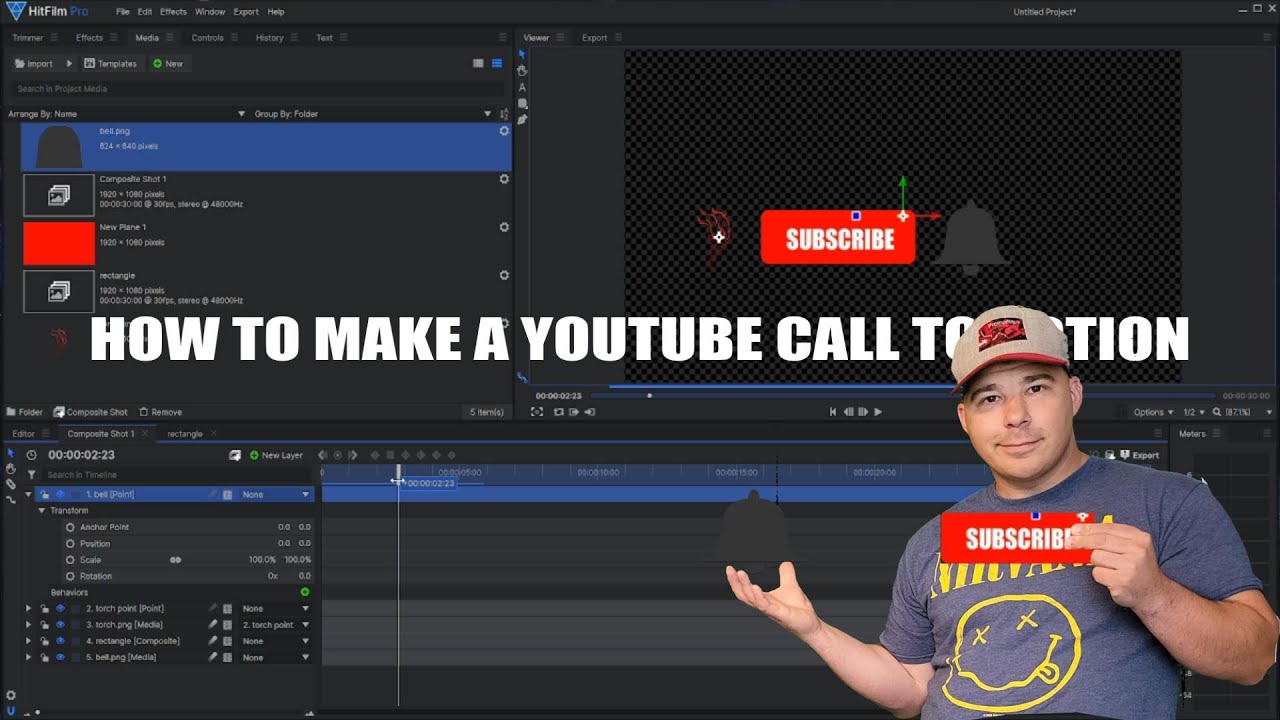Click the clock icon beside timecode

(32, 455)
